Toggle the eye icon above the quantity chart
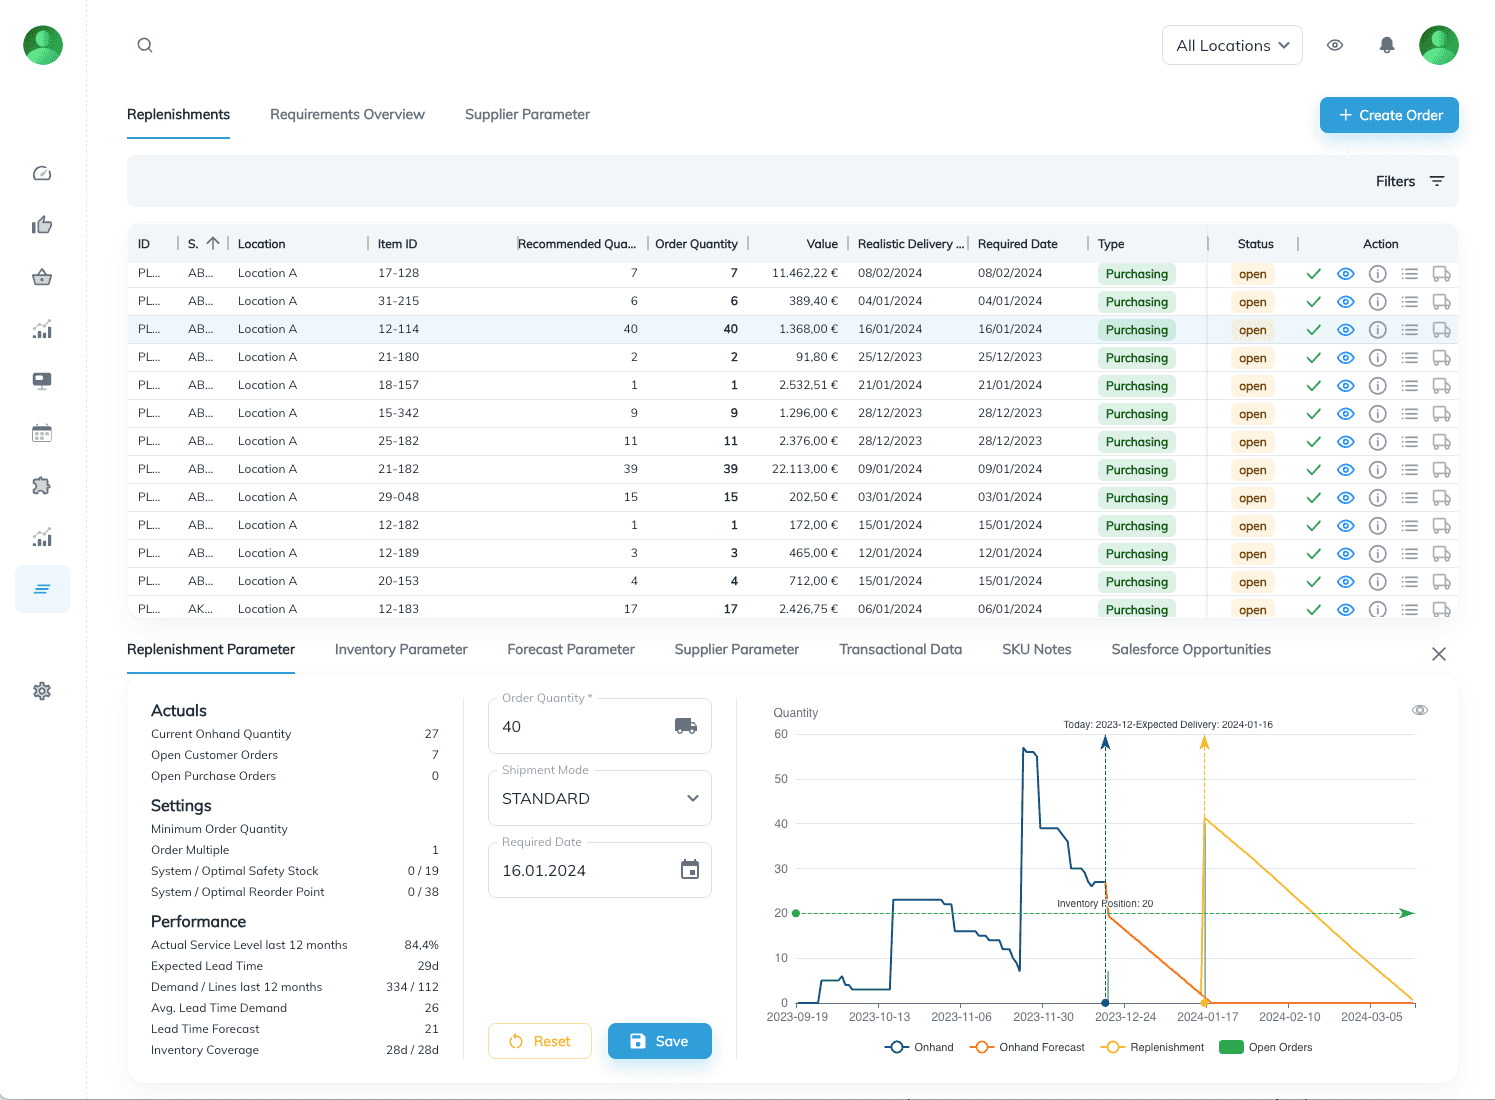Viewport: 1495px width, 1100px height. (x=1420, y=709)
